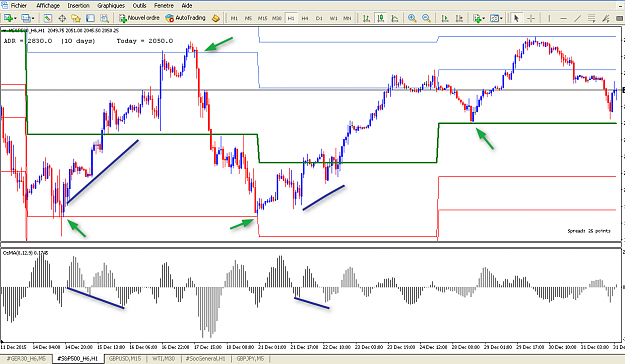Open the Graphiques menu
This screenshot has width=625, height=364.
(111, 6)
